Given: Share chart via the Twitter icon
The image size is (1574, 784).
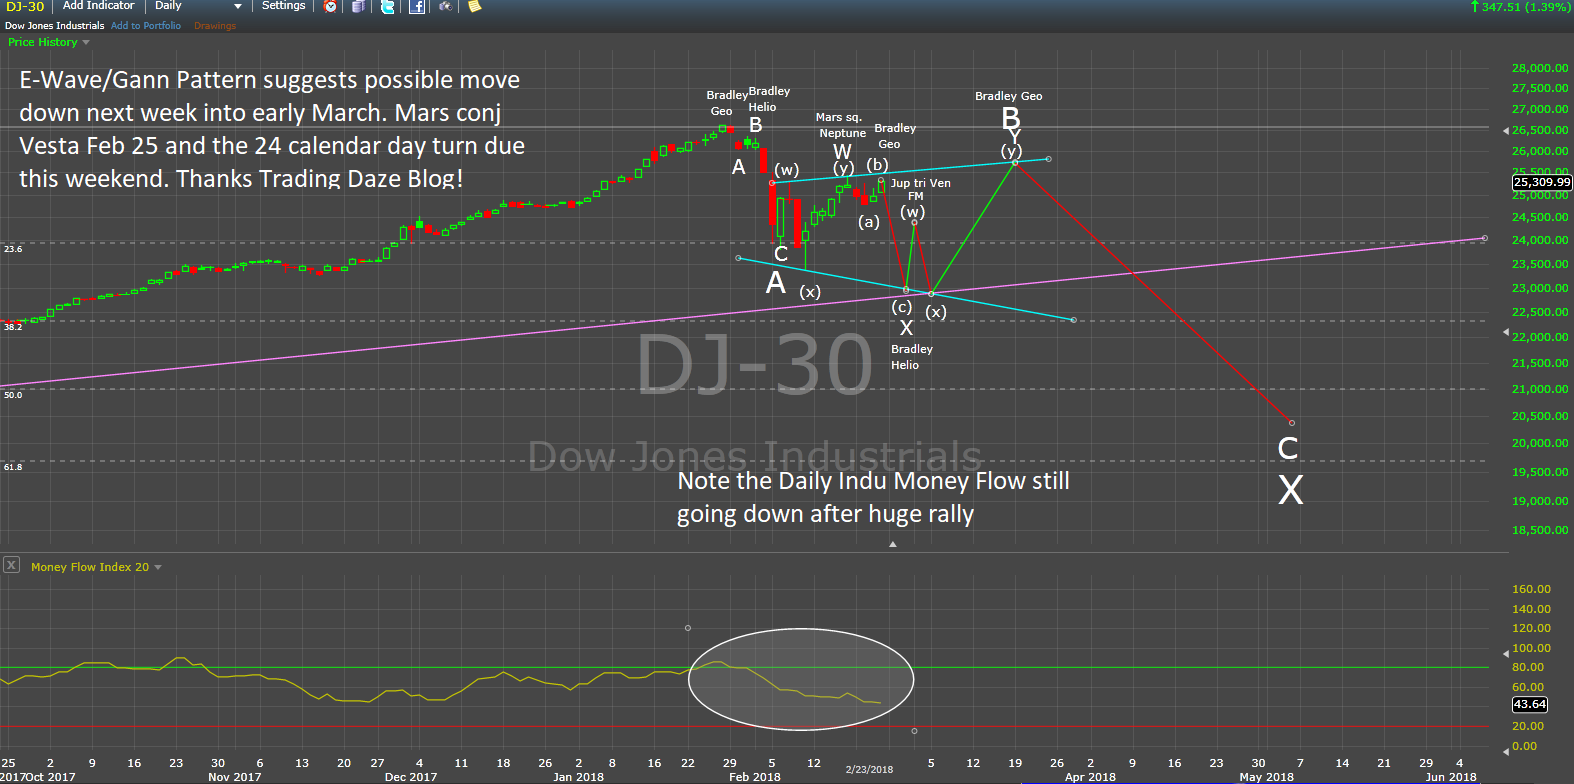Looking at the screenshot, I should [388, 6].
